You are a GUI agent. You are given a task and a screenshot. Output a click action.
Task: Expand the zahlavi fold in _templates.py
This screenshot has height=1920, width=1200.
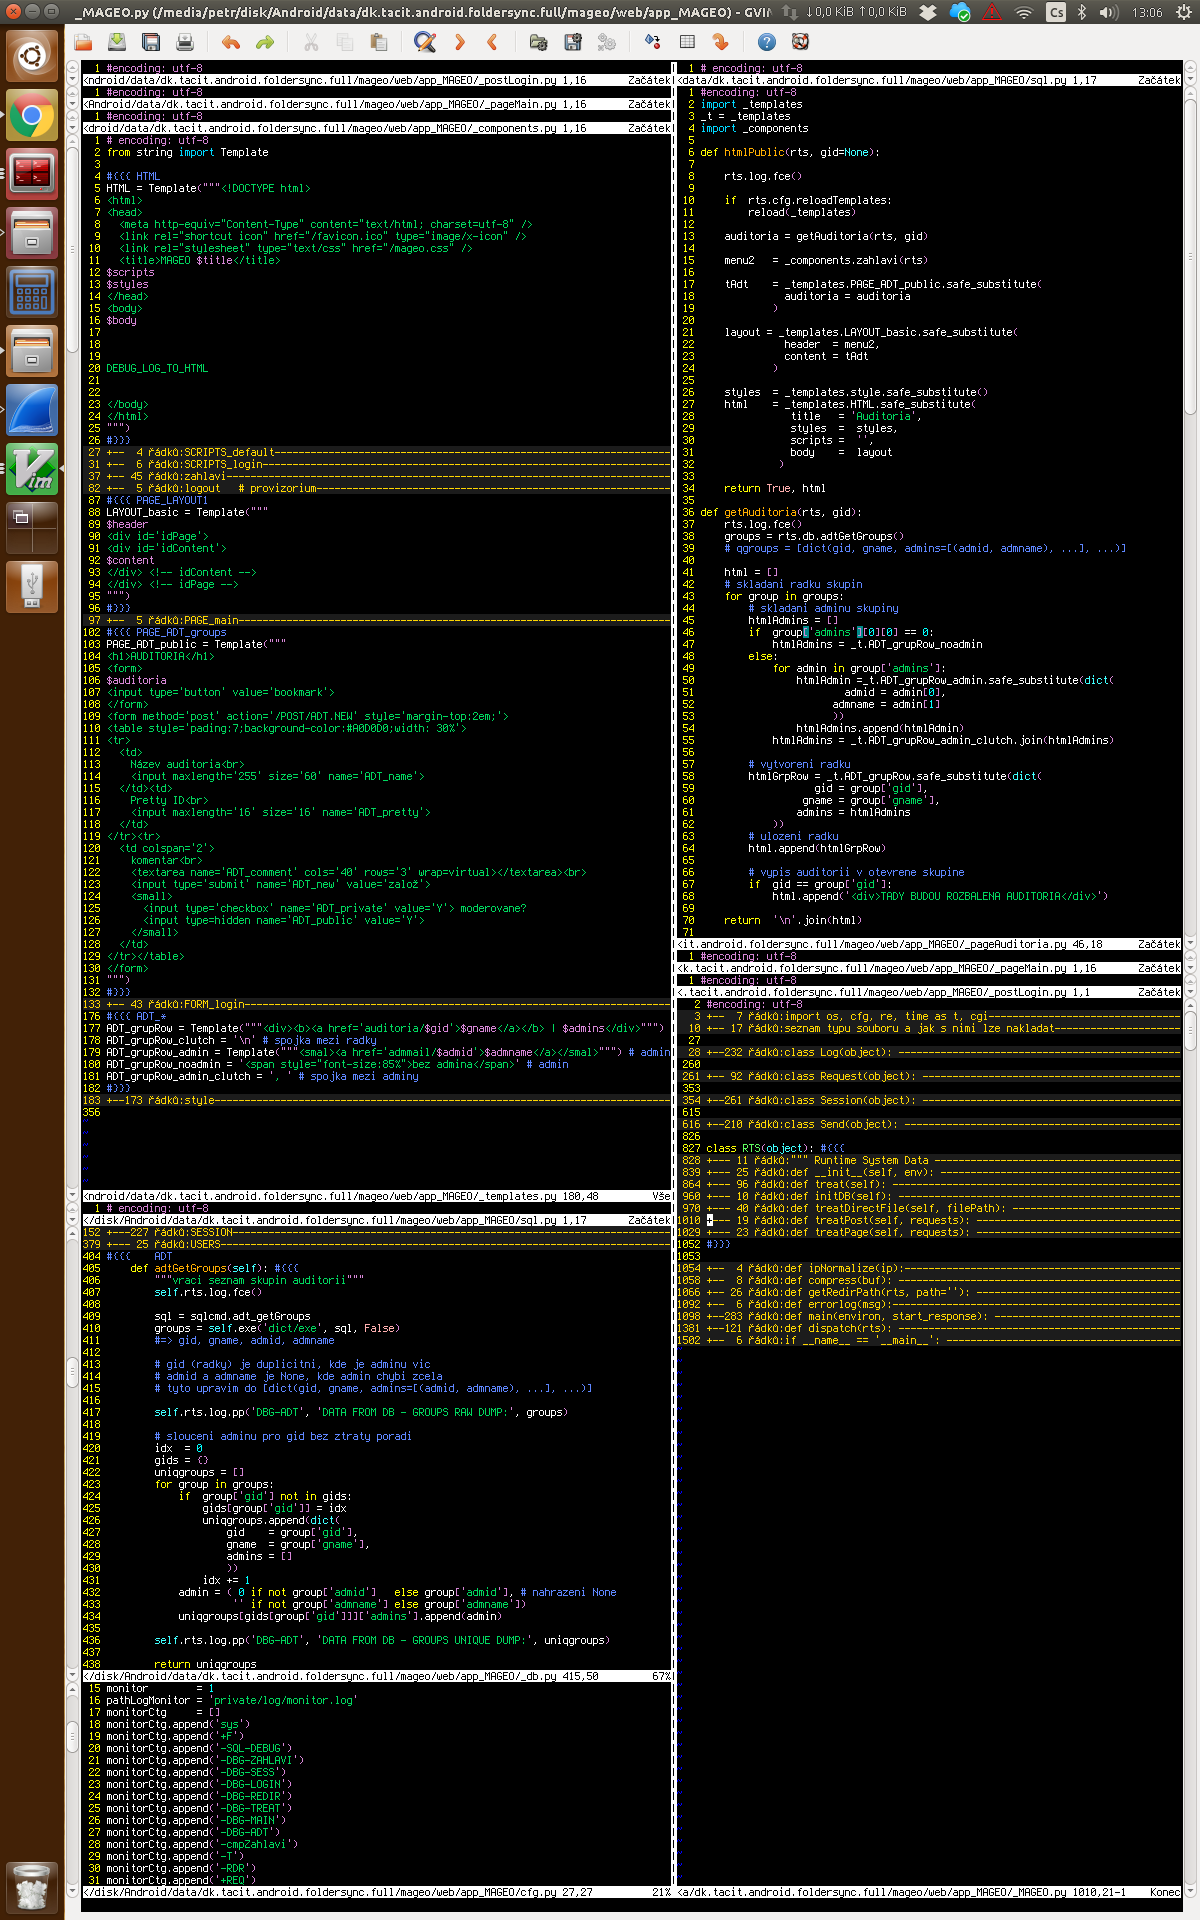(378, 476)
